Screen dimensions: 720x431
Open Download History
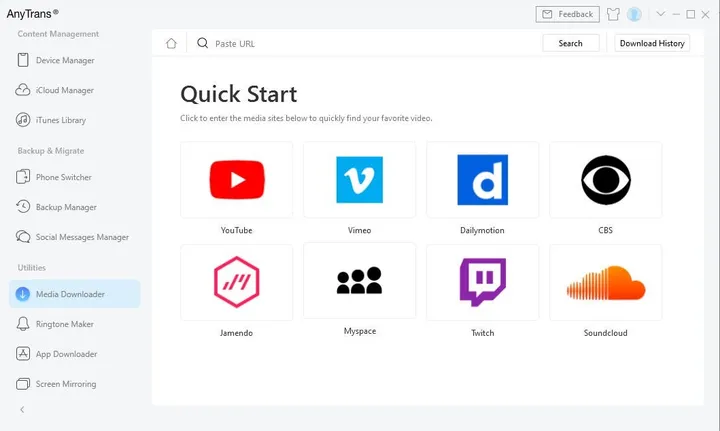(652, 43)
